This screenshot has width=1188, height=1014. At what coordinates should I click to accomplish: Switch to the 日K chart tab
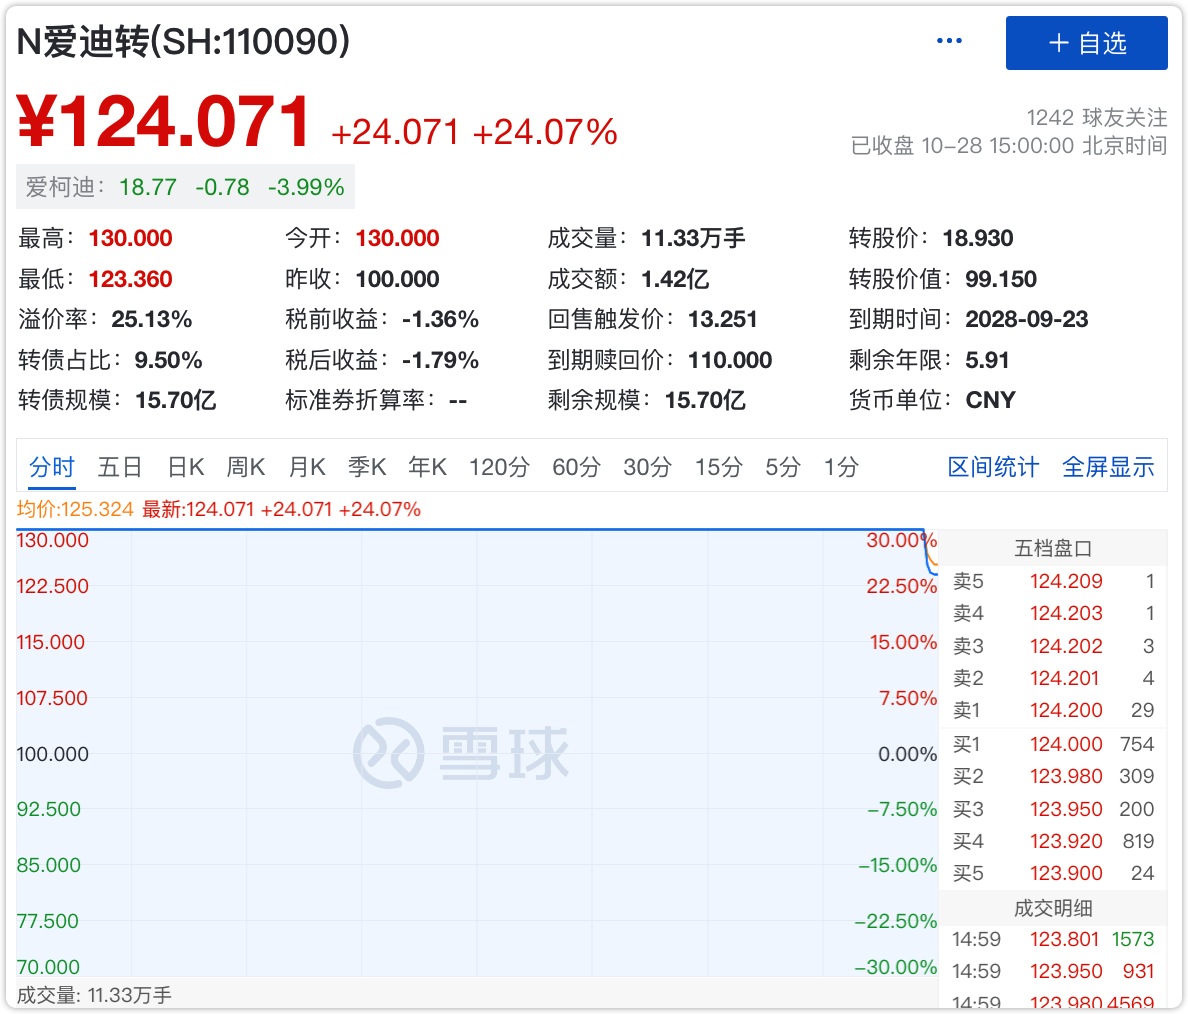click(186, 467)
